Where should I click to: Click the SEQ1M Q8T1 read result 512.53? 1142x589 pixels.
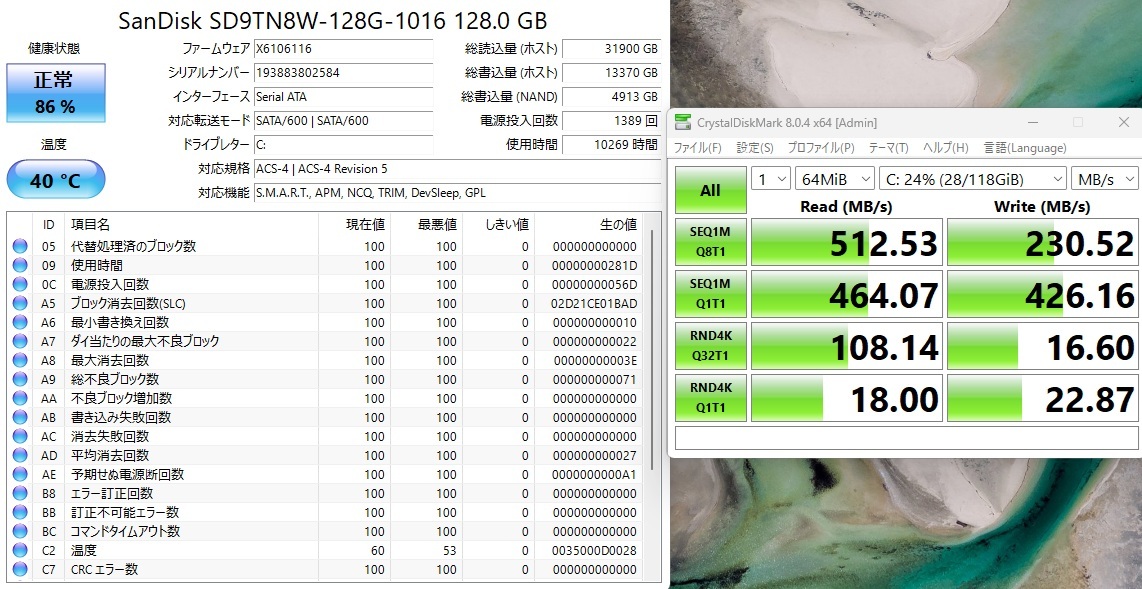pyautogui.click(x=847, y=242)
